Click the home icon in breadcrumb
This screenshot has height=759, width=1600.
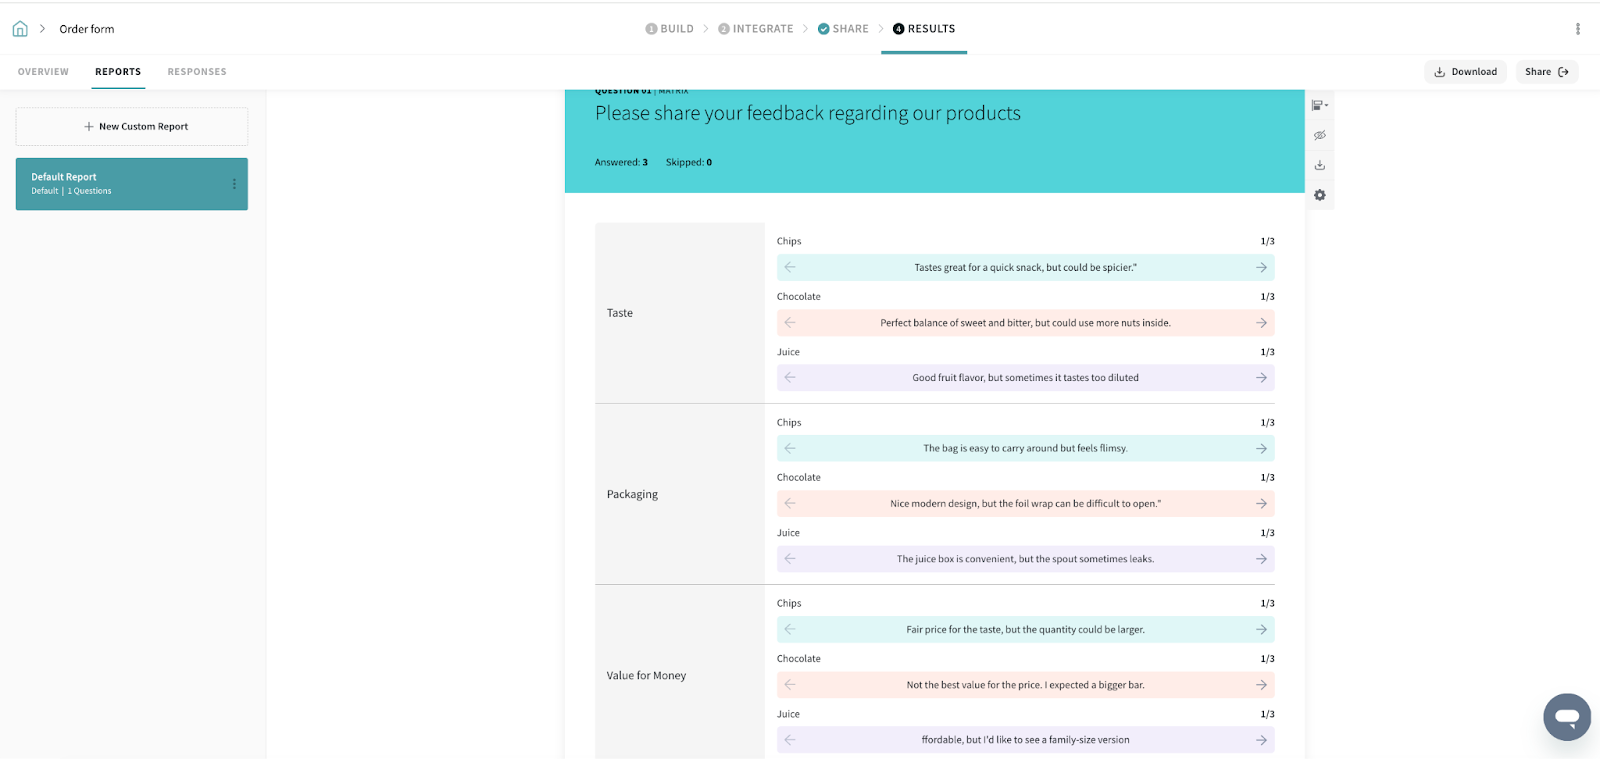tap(20, 29)
